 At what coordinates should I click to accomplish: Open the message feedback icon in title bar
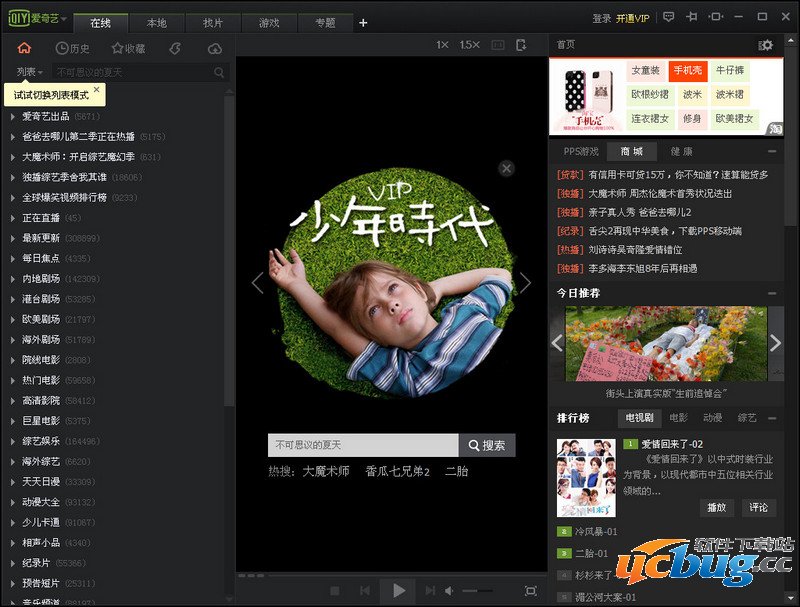(x=668, y=17)
